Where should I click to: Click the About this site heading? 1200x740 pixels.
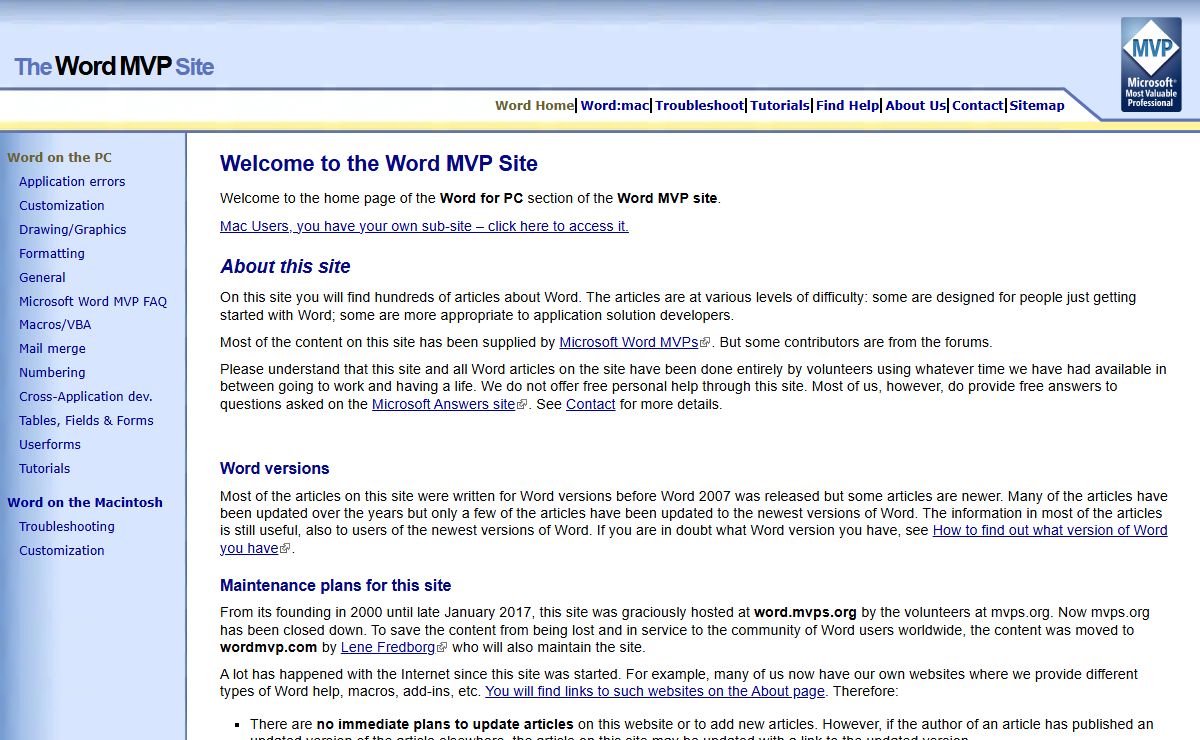[285, 267]
